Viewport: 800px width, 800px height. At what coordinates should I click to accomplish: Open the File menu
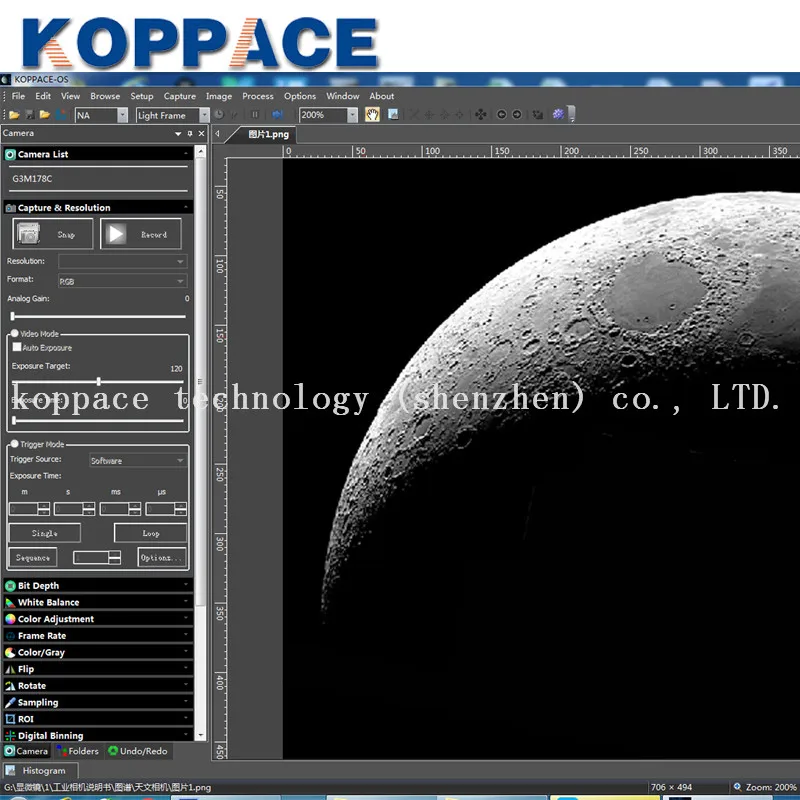point(18,96)
